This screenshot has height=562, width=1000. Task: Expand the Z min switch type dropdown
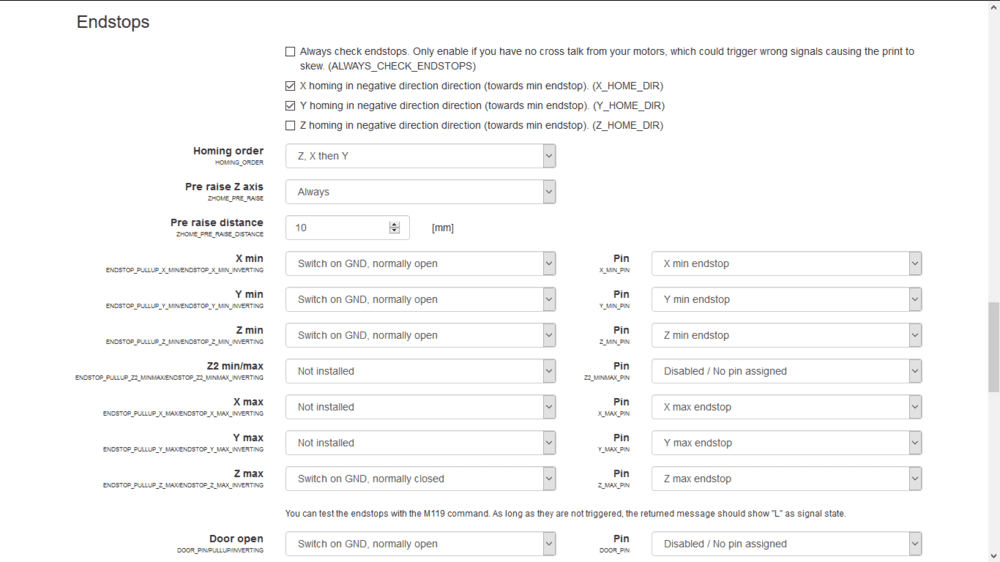point(420,336)
